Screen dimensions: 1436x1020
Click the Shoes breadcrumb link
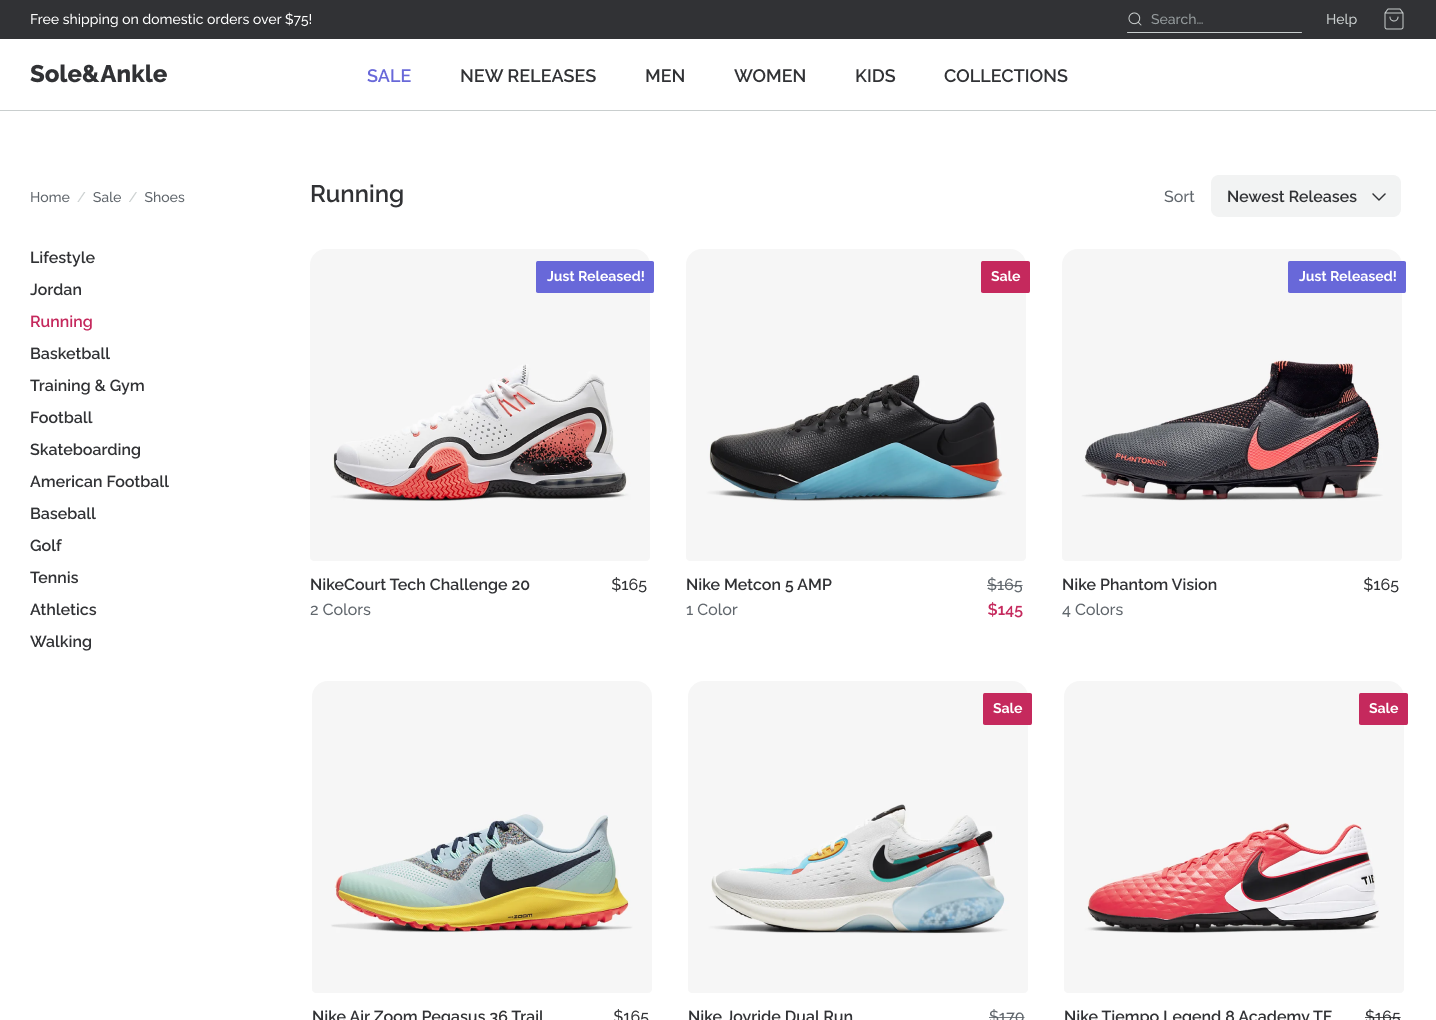click(164, 197)
